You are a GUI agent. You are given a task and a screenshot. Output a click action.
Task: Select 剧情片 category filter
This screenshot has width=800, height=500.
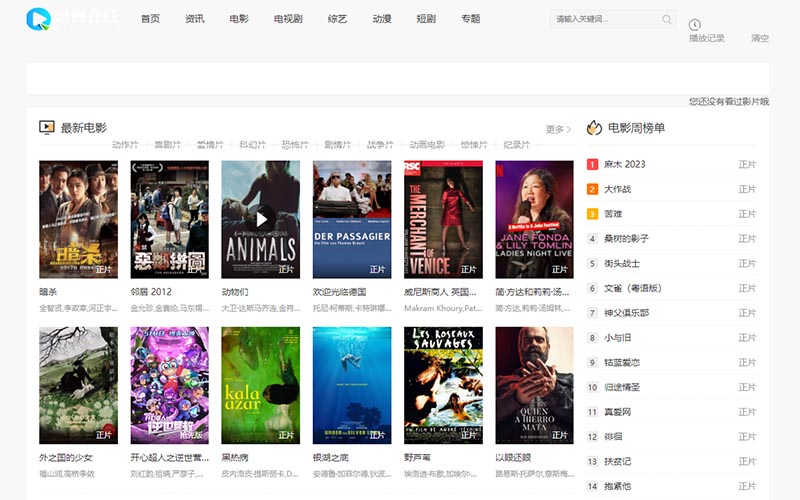pyautogui.click(x=338, y=145)
